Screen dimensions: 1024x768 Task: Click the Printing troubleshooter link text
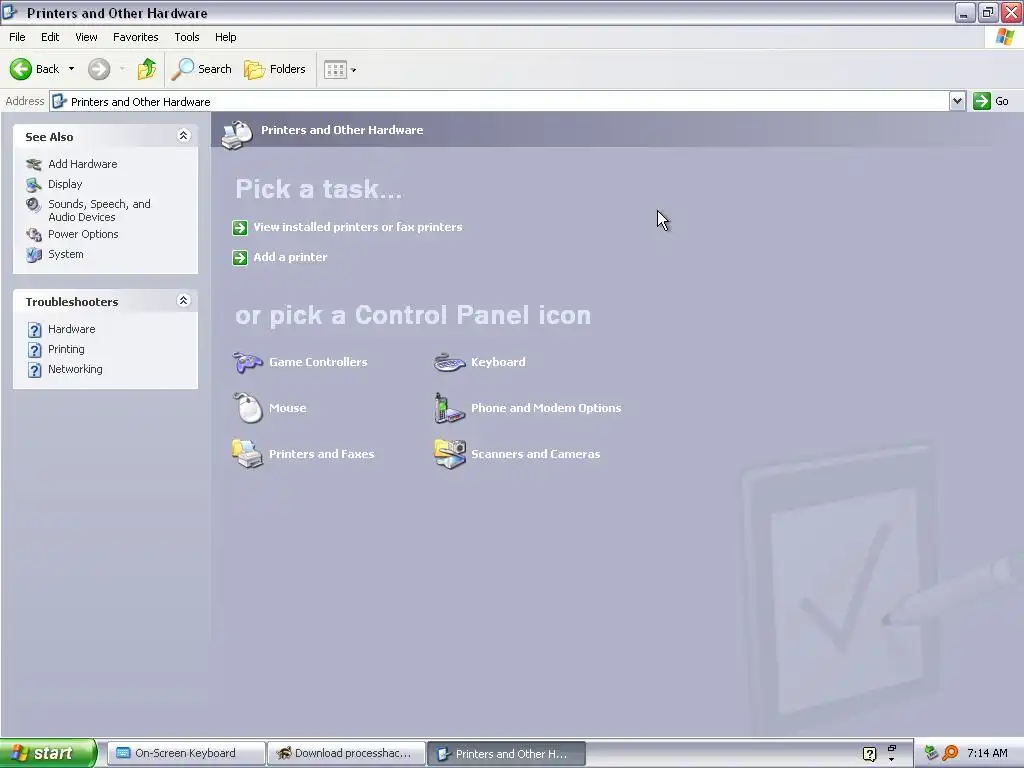pos(66,349)
